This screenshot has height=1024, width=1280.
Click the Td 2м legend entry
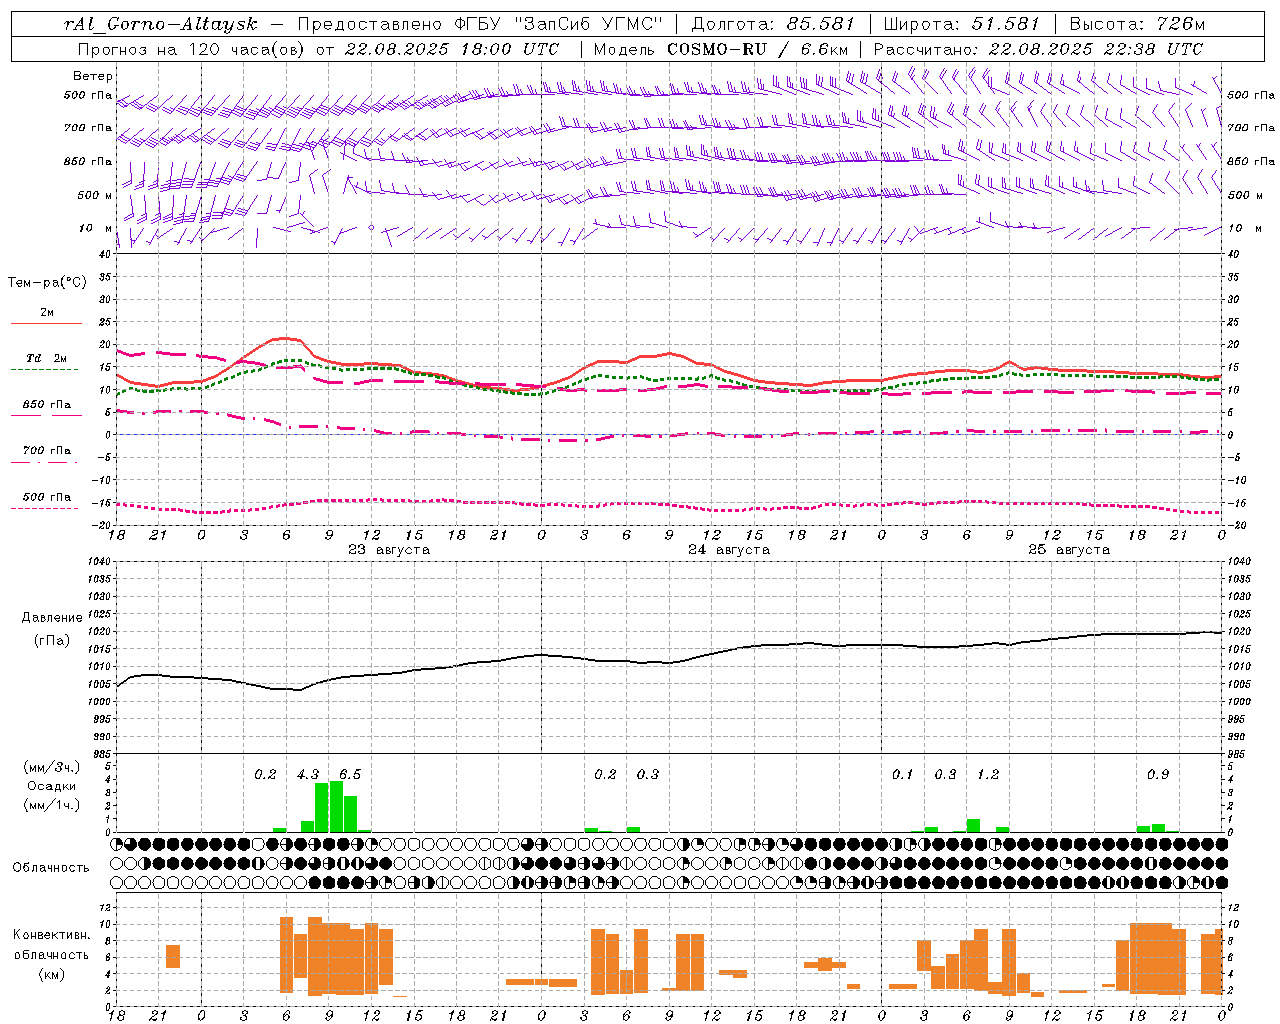pyautogui.click(x=46, y=358)
